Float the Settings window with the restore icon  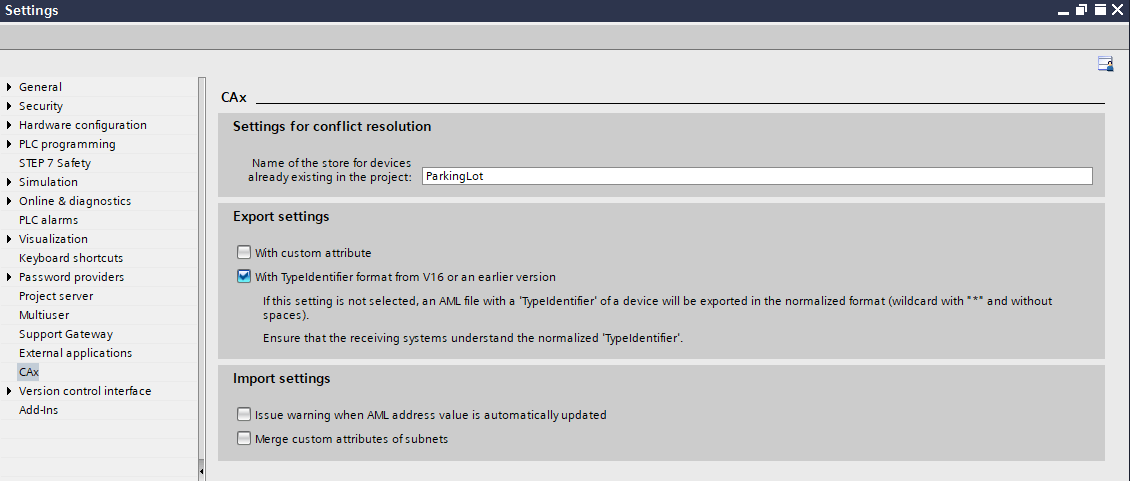(x=1081, y=10)
